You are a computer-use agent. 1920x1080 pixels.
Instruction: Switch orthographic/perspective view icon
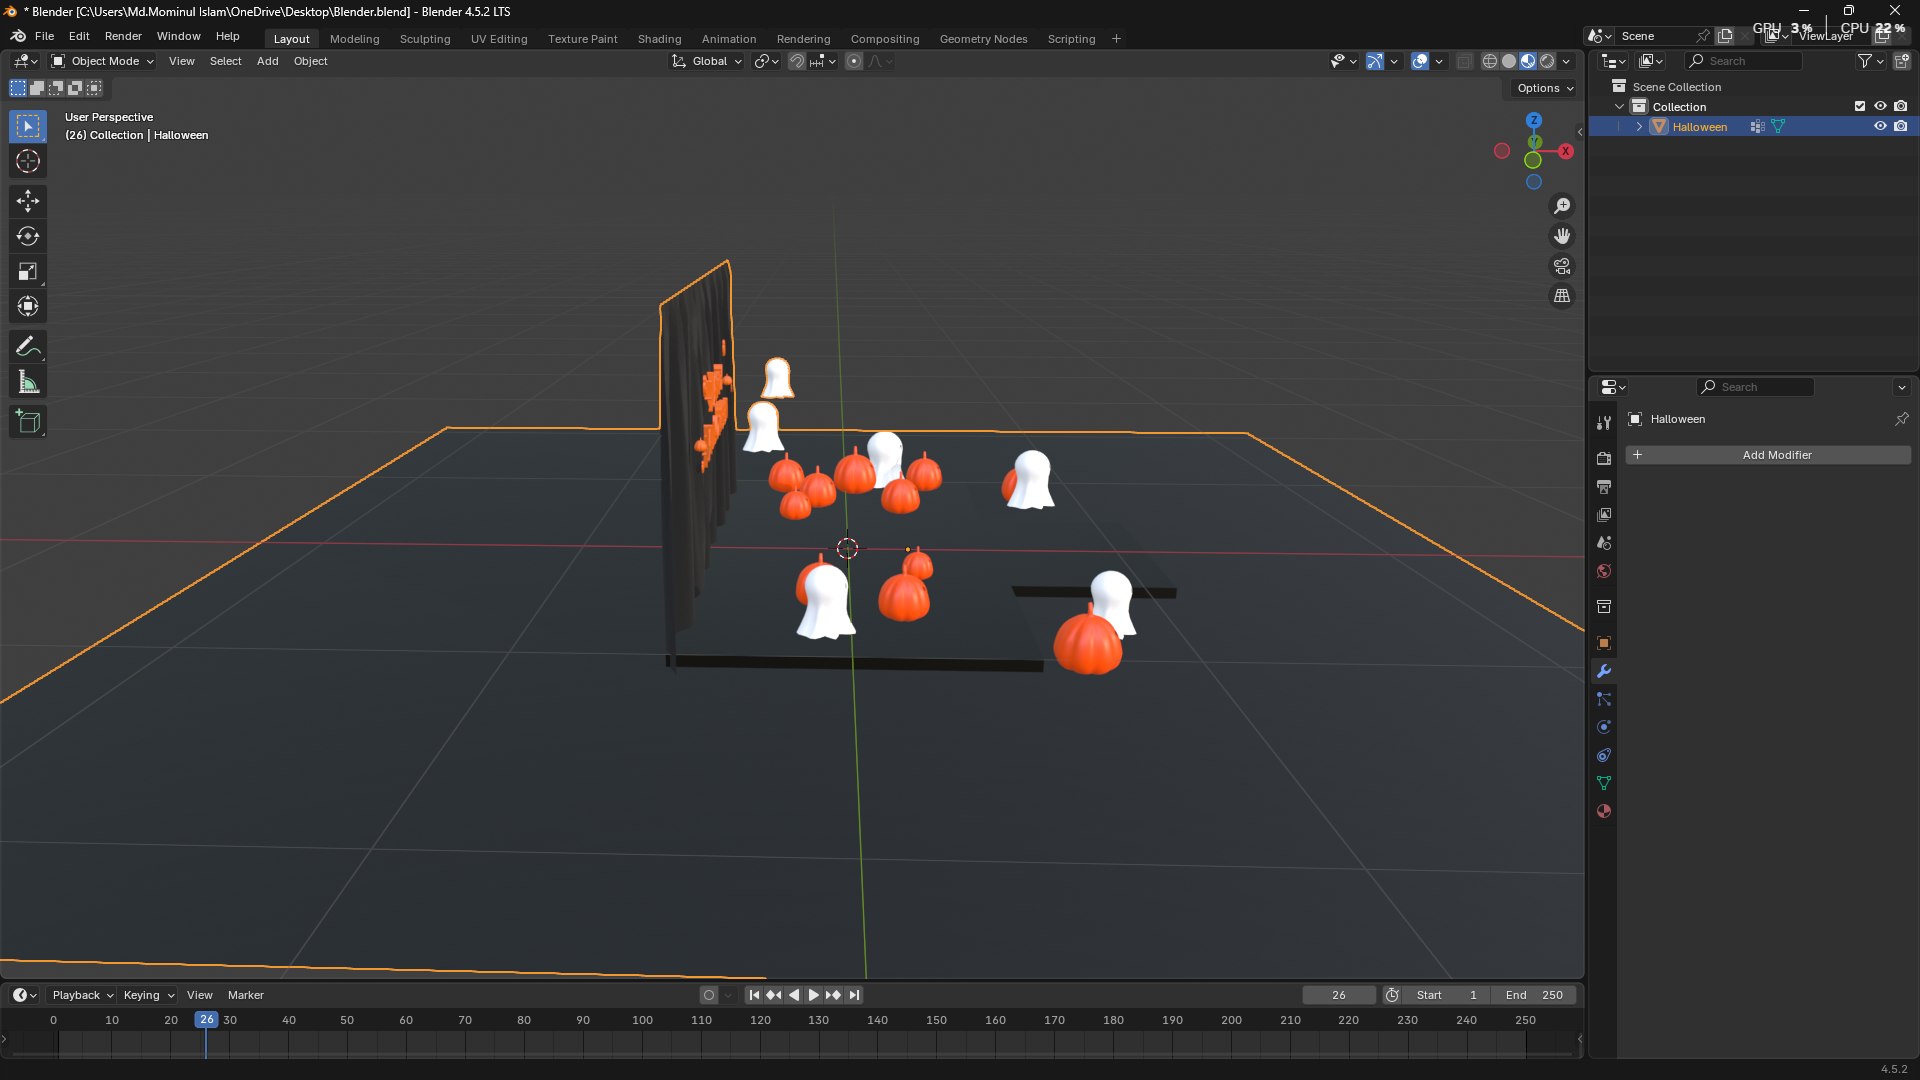coord(1562,296)
